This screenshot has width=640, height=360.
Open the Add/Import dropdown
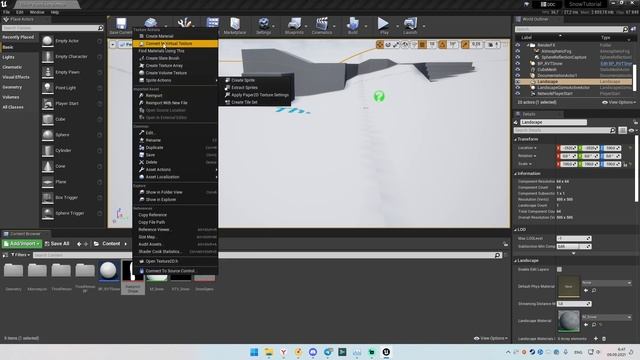pos(22,244)
